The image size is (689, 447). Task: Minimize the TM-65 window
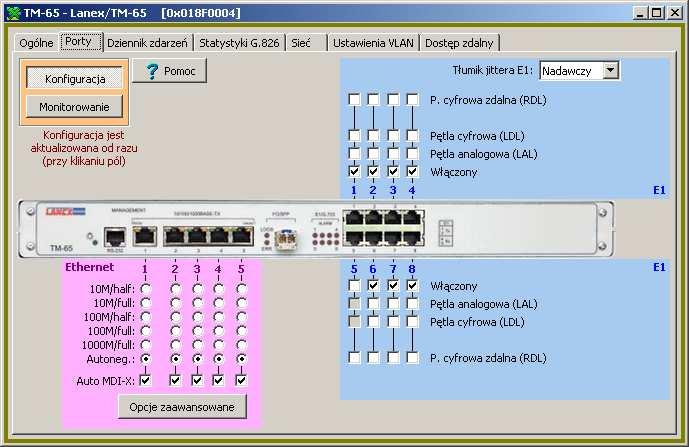tap(640, 13)
